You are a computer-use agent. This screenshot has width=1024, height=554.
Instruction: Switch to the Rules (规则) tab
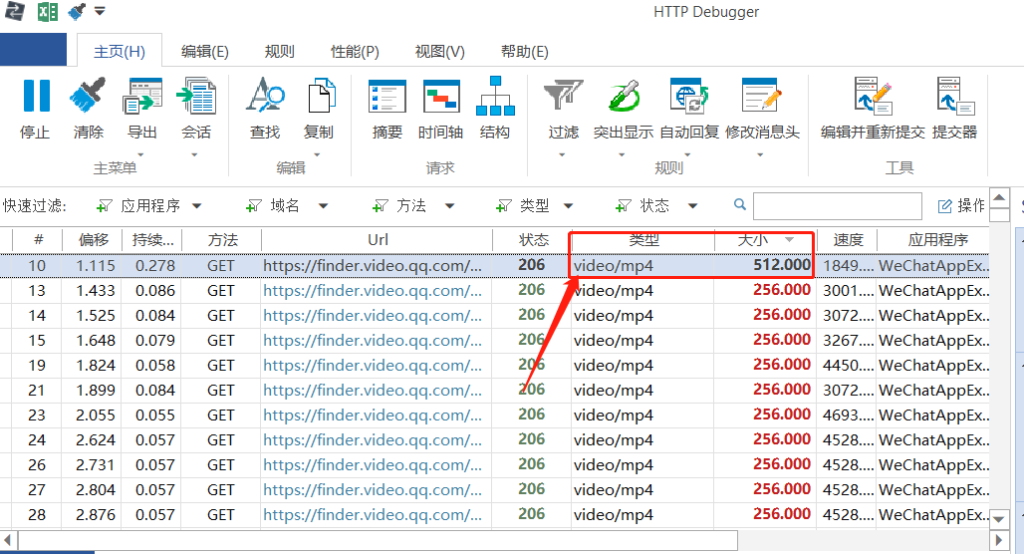280,52
